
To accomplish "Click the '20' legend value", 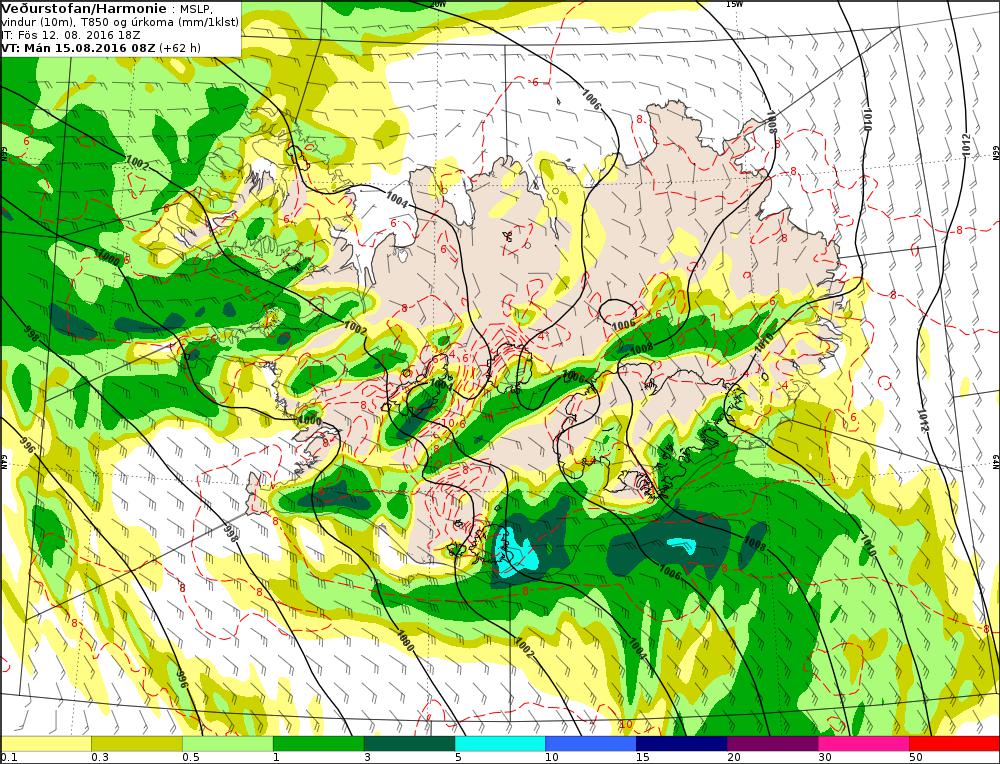I will (734, 757).
